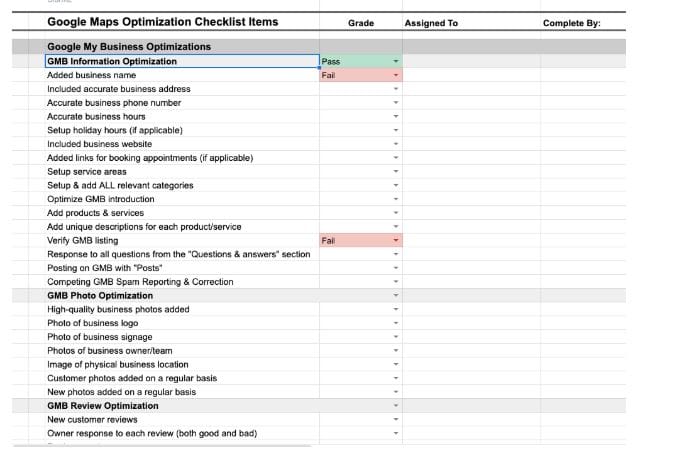Screen dimensions: 674x472
Task: Open Grade dropdown for Questions & answers response row
Action: point(396,254)
